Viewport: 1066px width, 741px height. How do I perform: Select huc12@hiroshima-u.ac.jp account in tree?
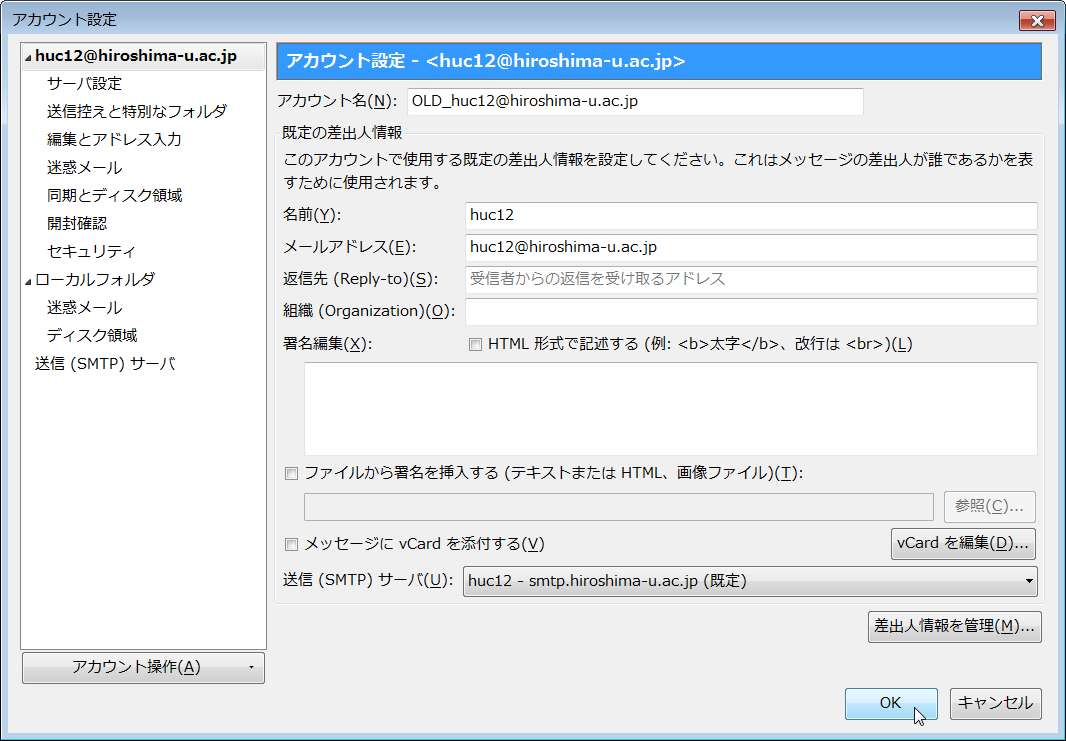point(136,56)
